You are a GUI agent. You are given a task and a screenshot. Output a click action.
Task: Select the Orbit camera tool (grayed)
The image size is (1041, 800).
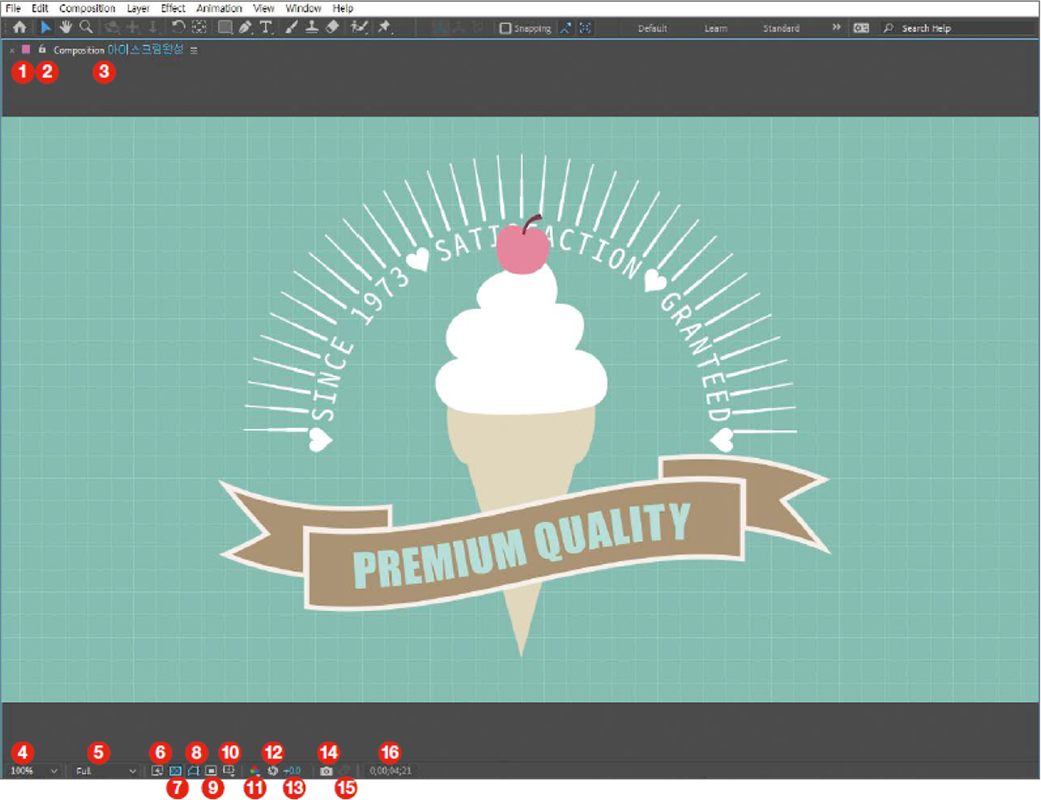coord(112,27)
